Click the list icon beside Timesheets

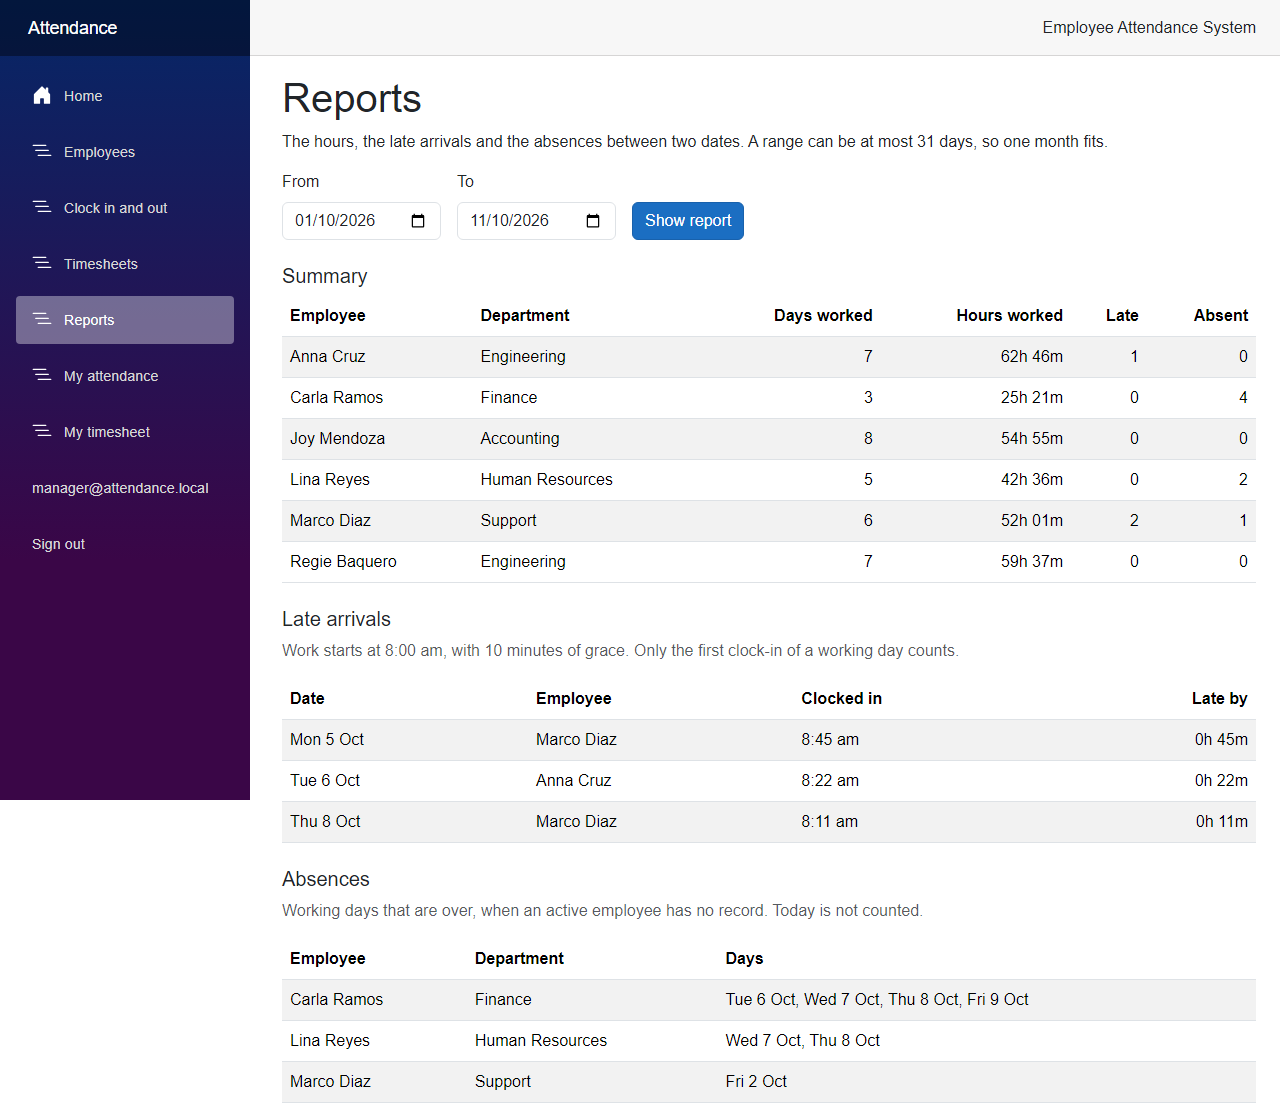pyautogui.click(x=42, y=263)
